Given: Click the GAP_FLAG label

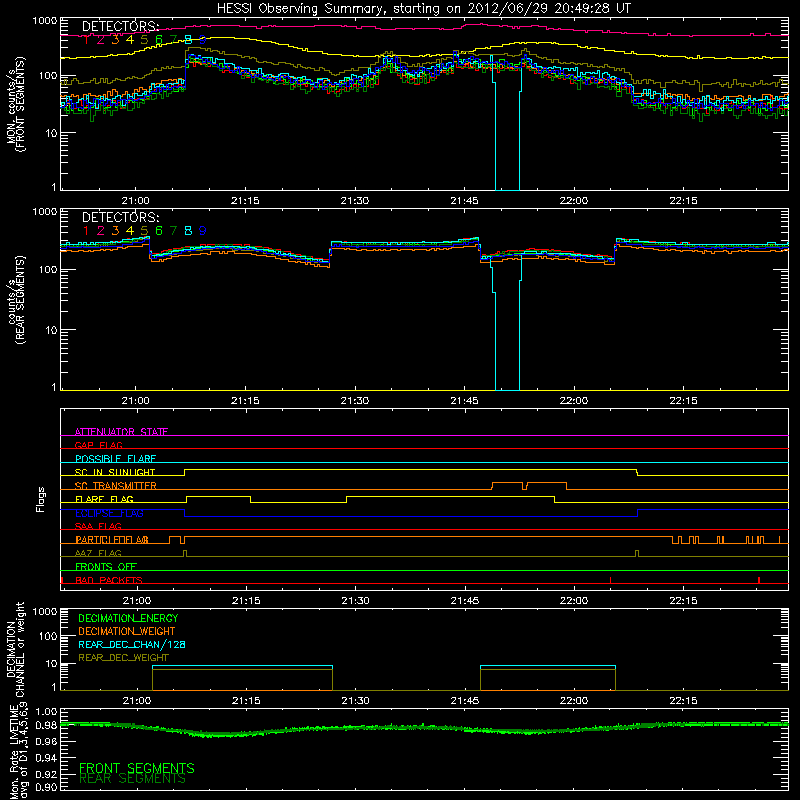Looking at the screenshot, I should 98,445.
